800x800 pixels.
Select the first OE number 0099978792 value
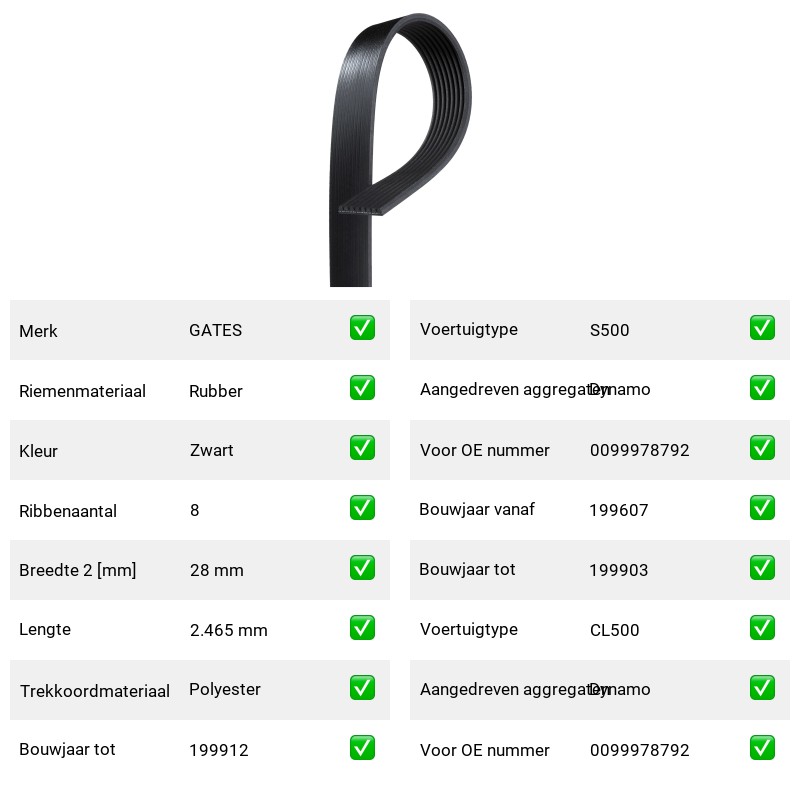[x=639, y=450]
